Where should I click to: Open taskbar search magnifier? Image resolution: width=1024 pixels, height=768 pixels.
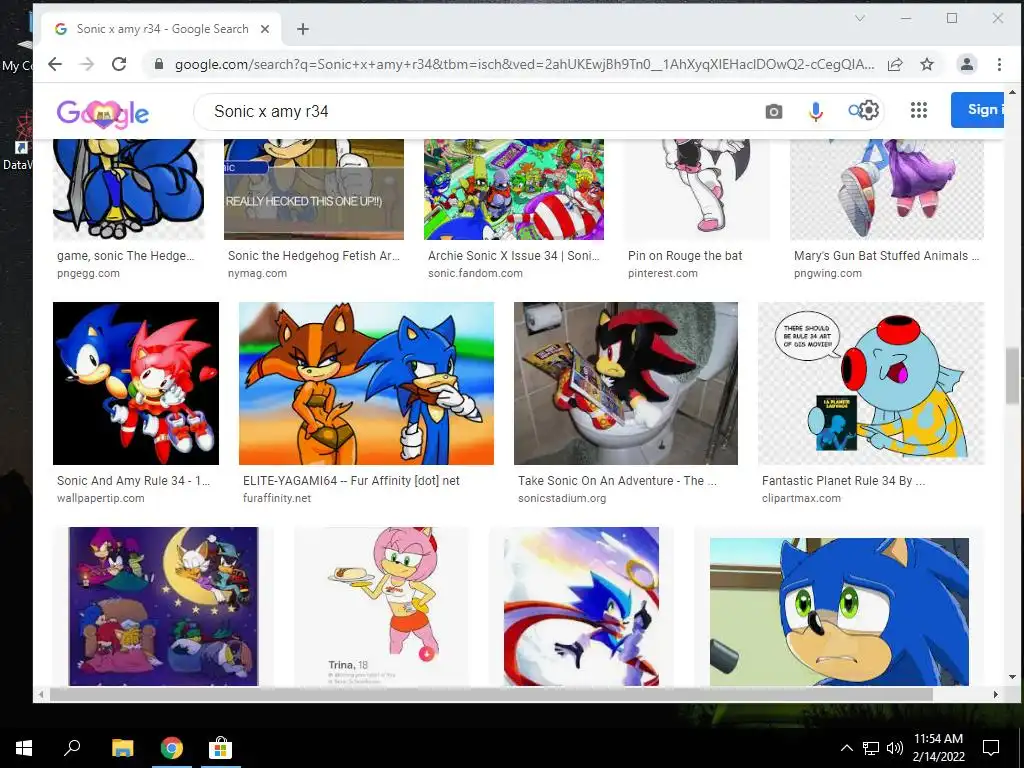72,748
